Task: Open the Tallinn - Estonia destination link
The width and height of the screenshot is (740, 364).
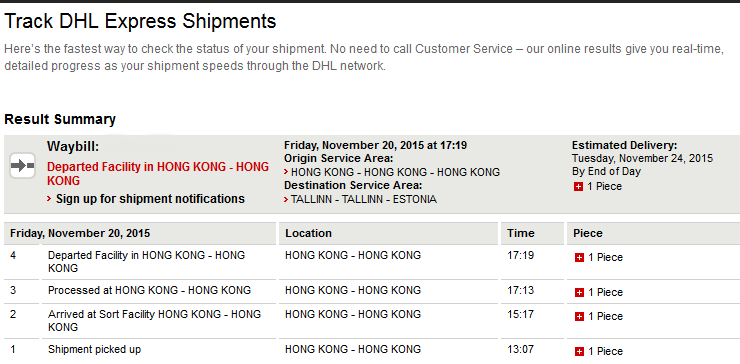Action: point(363,199)
